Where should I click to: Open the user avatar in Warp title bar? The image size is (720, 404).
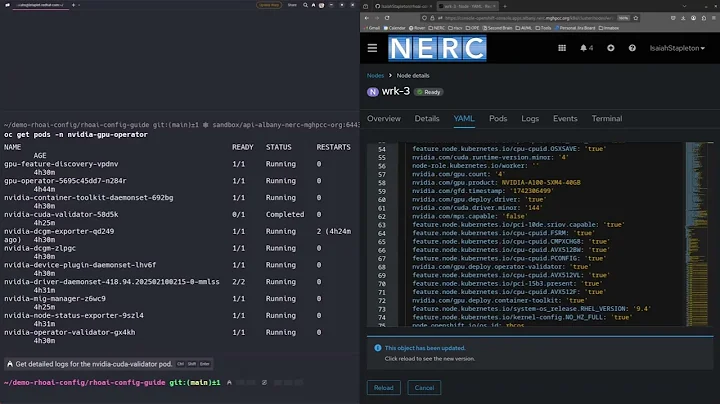pos(321,5)
